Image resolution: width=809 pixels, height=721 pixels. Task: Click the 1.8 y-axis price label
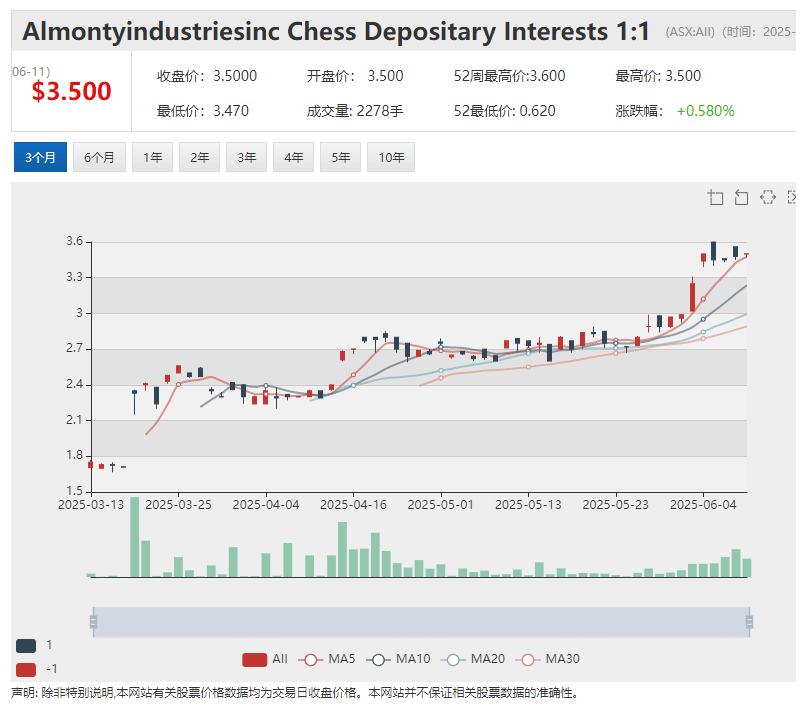click(x=74, y=455)
